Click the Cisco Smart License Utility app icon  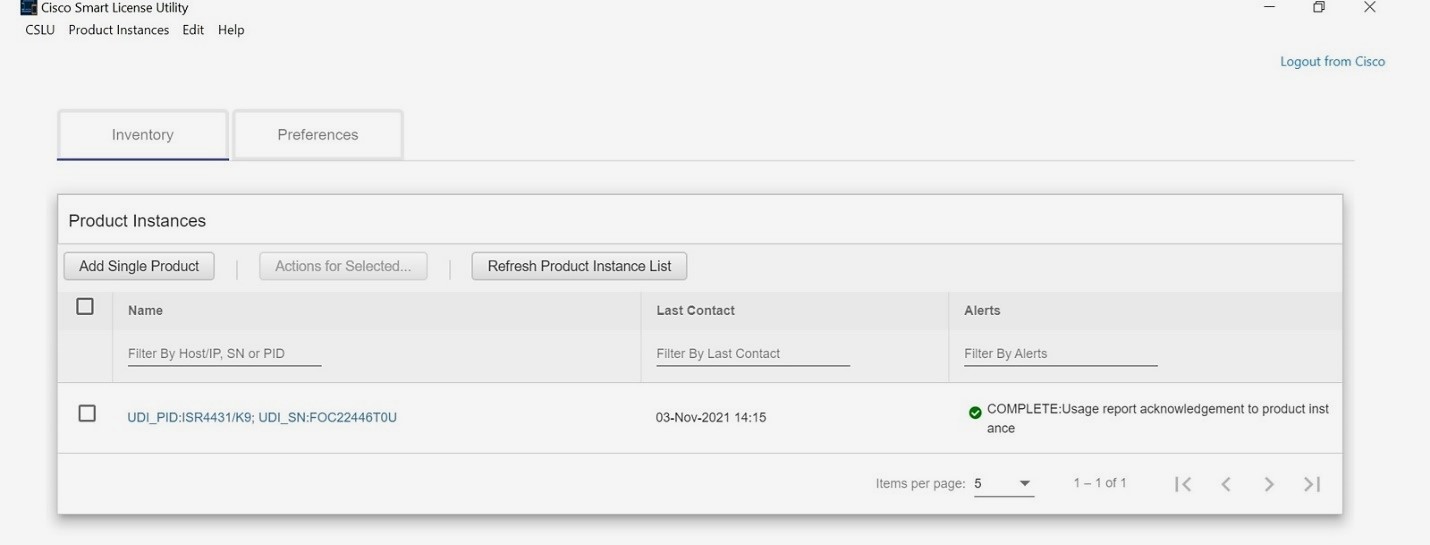tap(28, 8)
